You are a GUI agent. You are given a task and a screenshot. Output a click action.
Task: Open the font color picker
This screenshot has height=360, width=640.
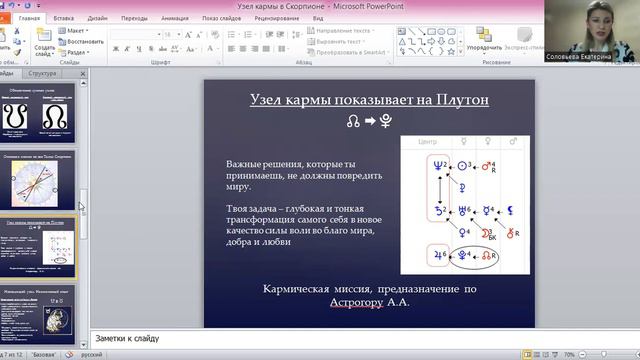[x=212, y=49]
